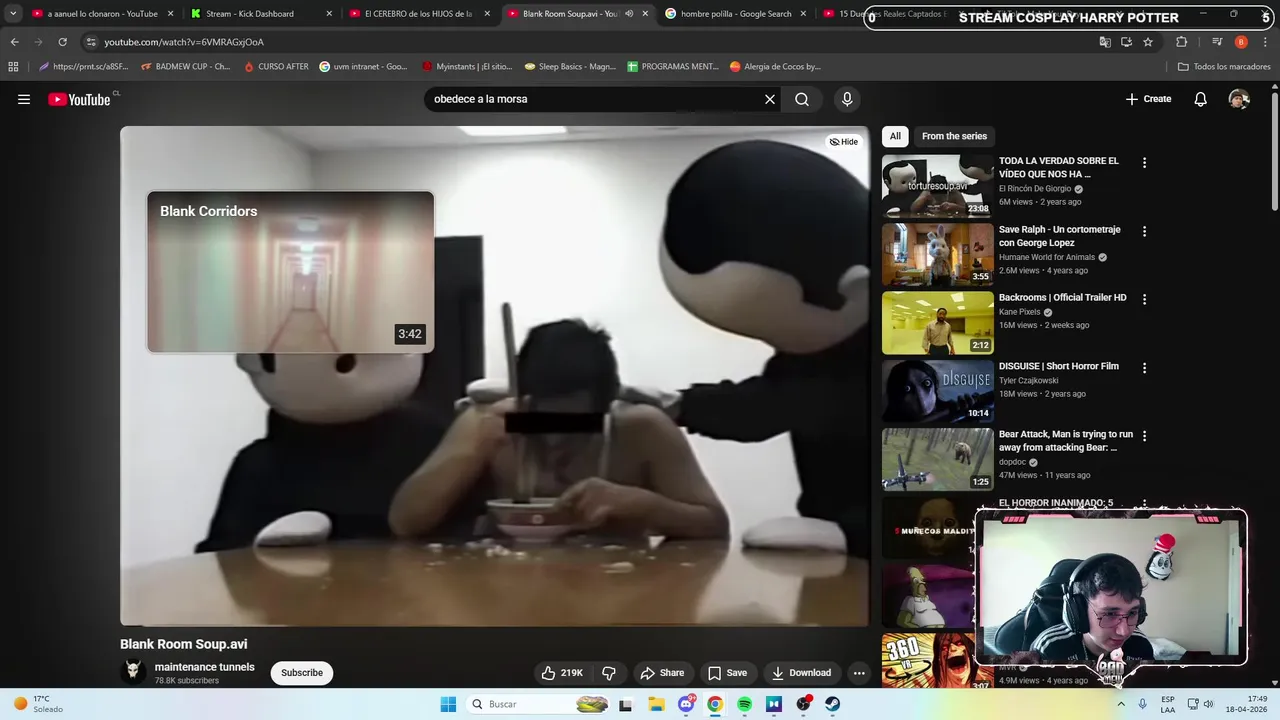The width and height of the screenshot is (1280, 720).
Task: Clear the search text with the X
Action: pos(770,99)
